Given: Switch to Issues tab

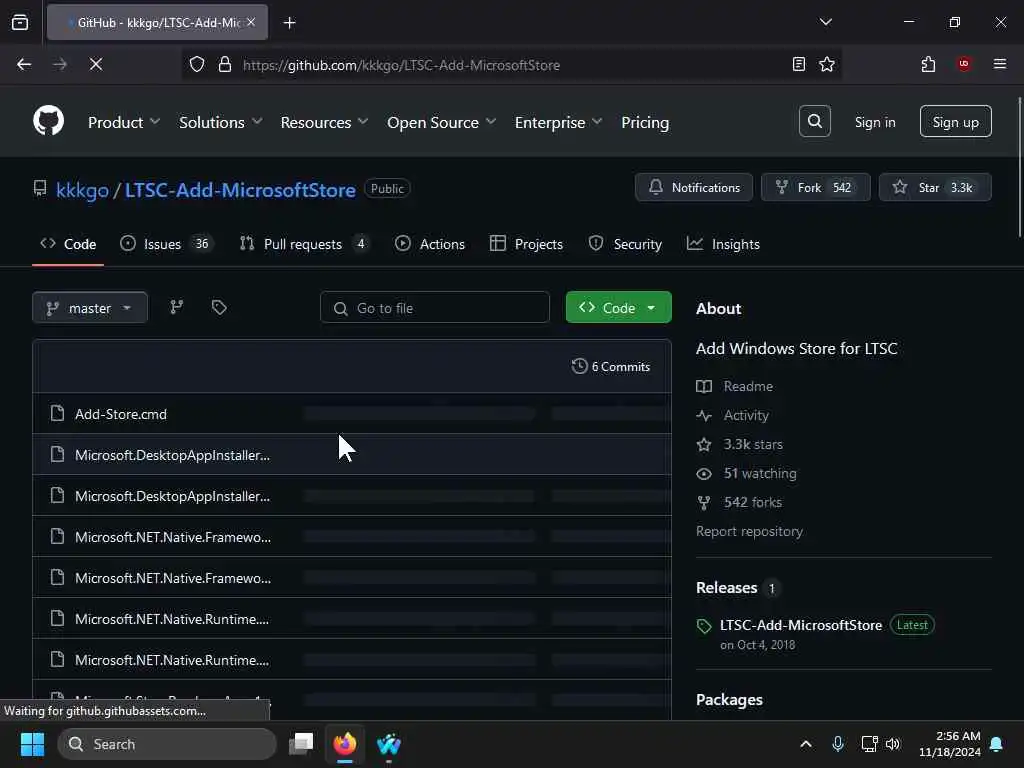Looking at the screenshot, I should [x=167, y=244].
